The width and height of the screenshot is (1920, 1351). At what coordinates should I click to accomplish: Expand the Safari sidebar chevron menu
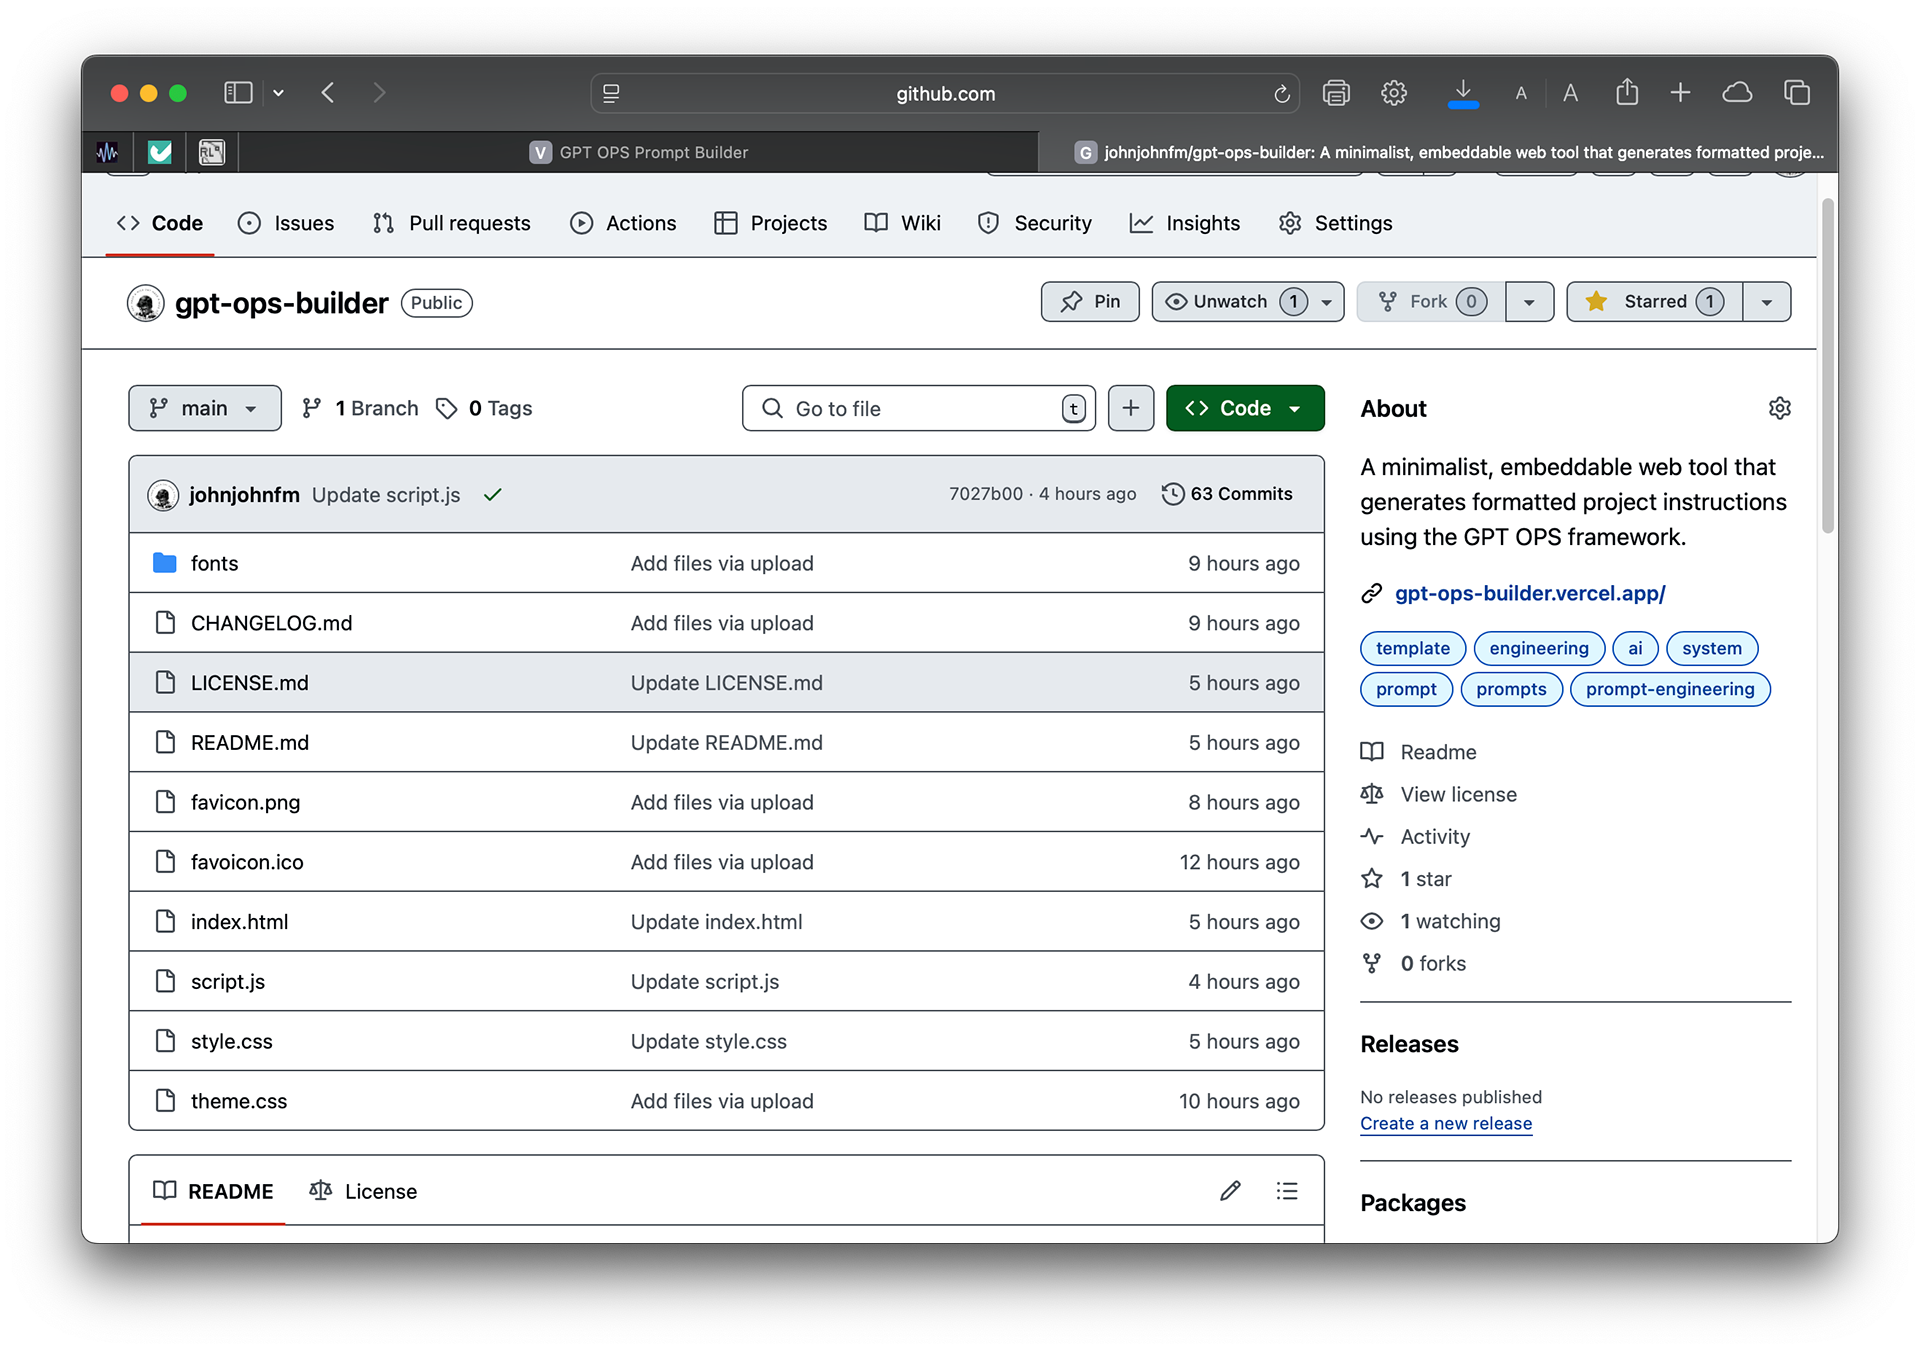coord(278,93)
